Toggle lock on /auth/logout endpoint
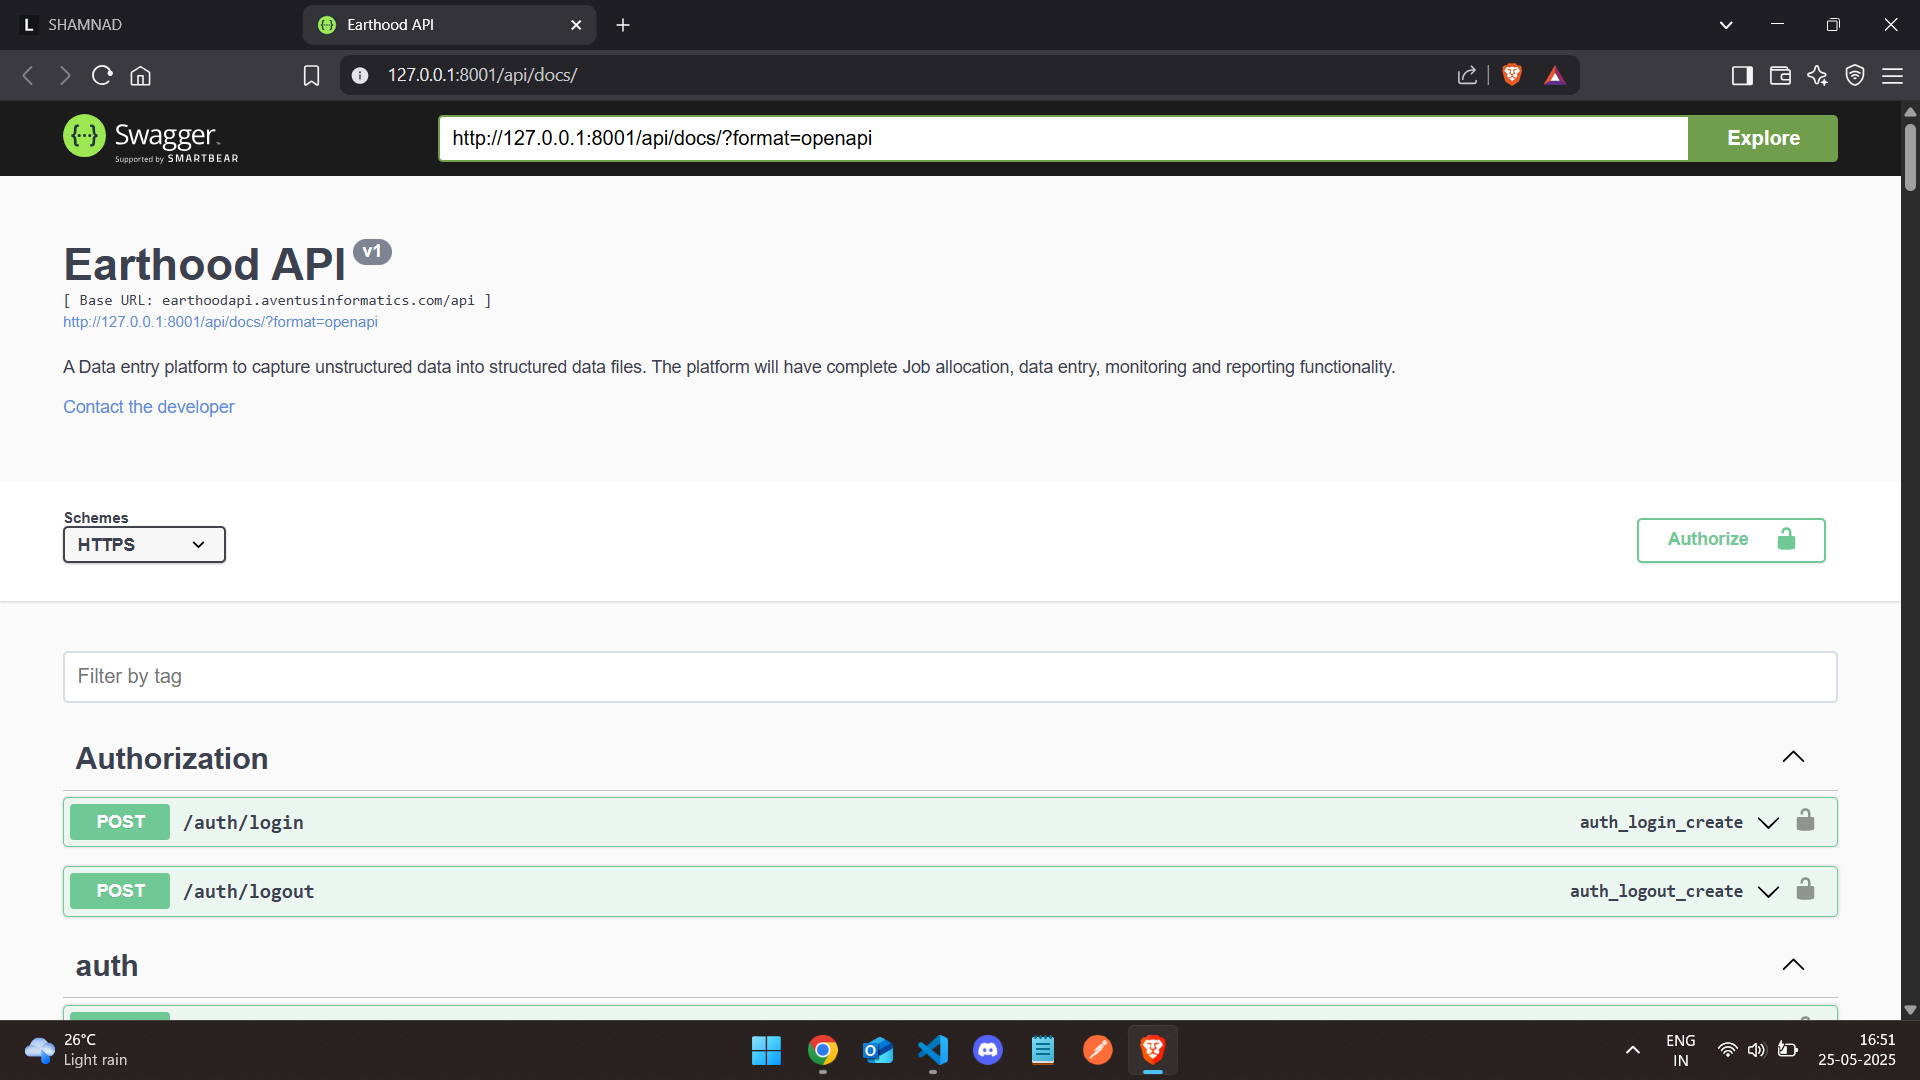This screenshot has height=1080, width=1920. [1805, 890]
